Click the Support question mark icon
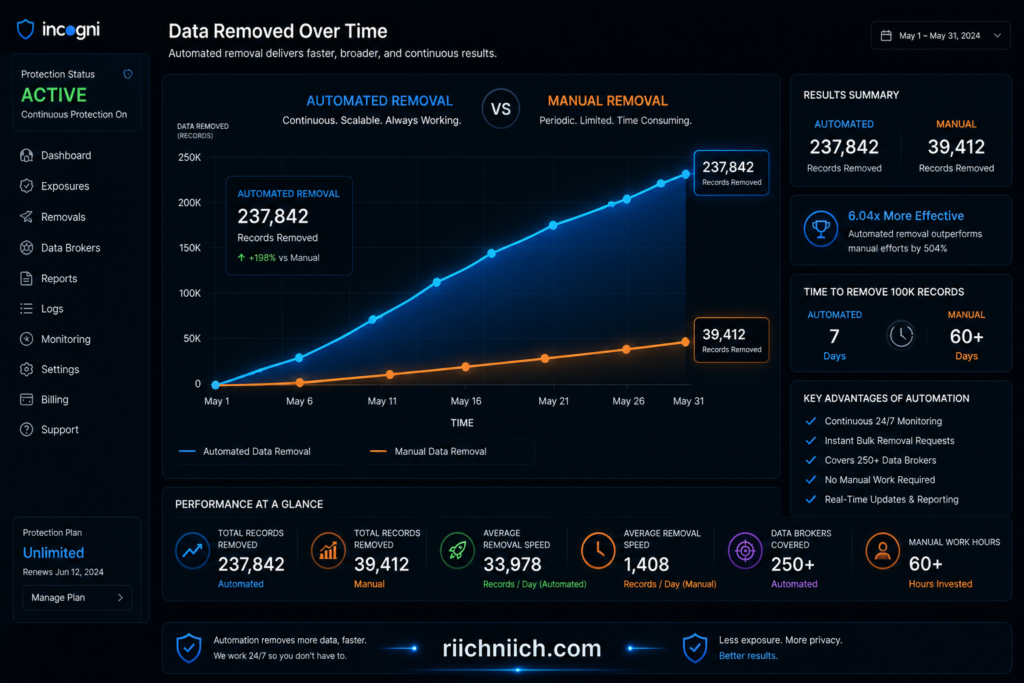Image resolution: width=1024 pixels, height=683 pixels. (x=26, y=430)
